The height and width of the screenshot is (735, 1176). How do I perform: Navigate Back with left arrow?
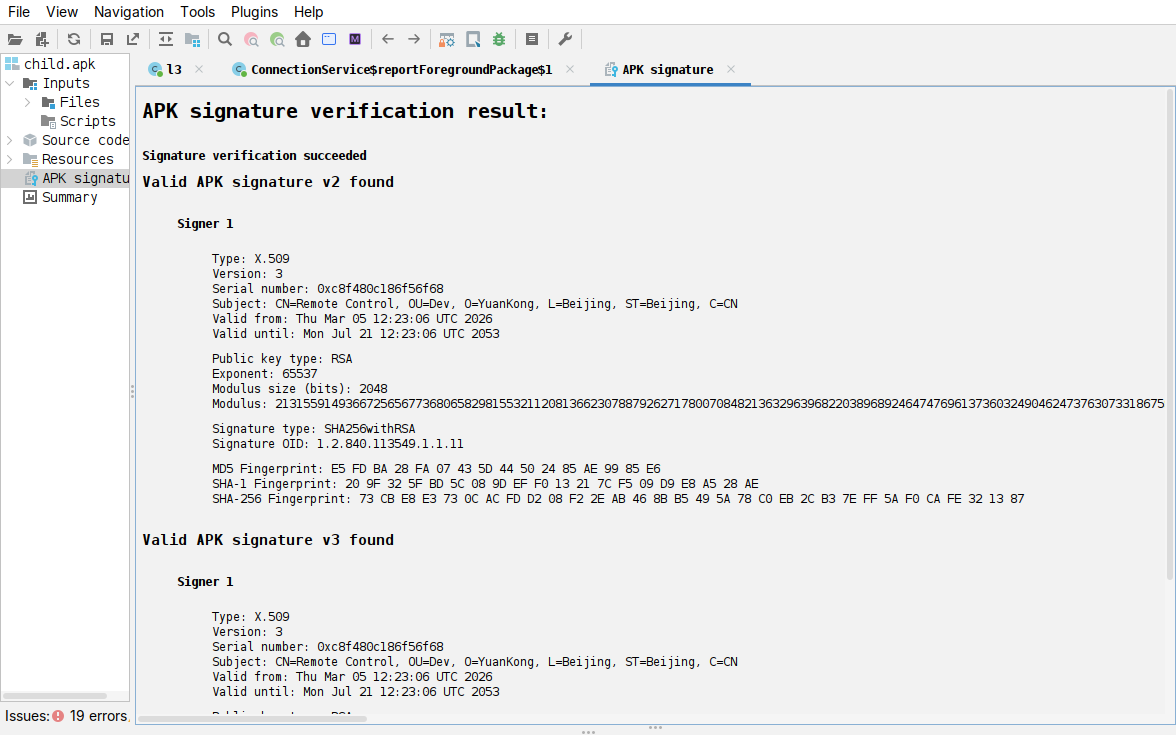tap(388, 39)
